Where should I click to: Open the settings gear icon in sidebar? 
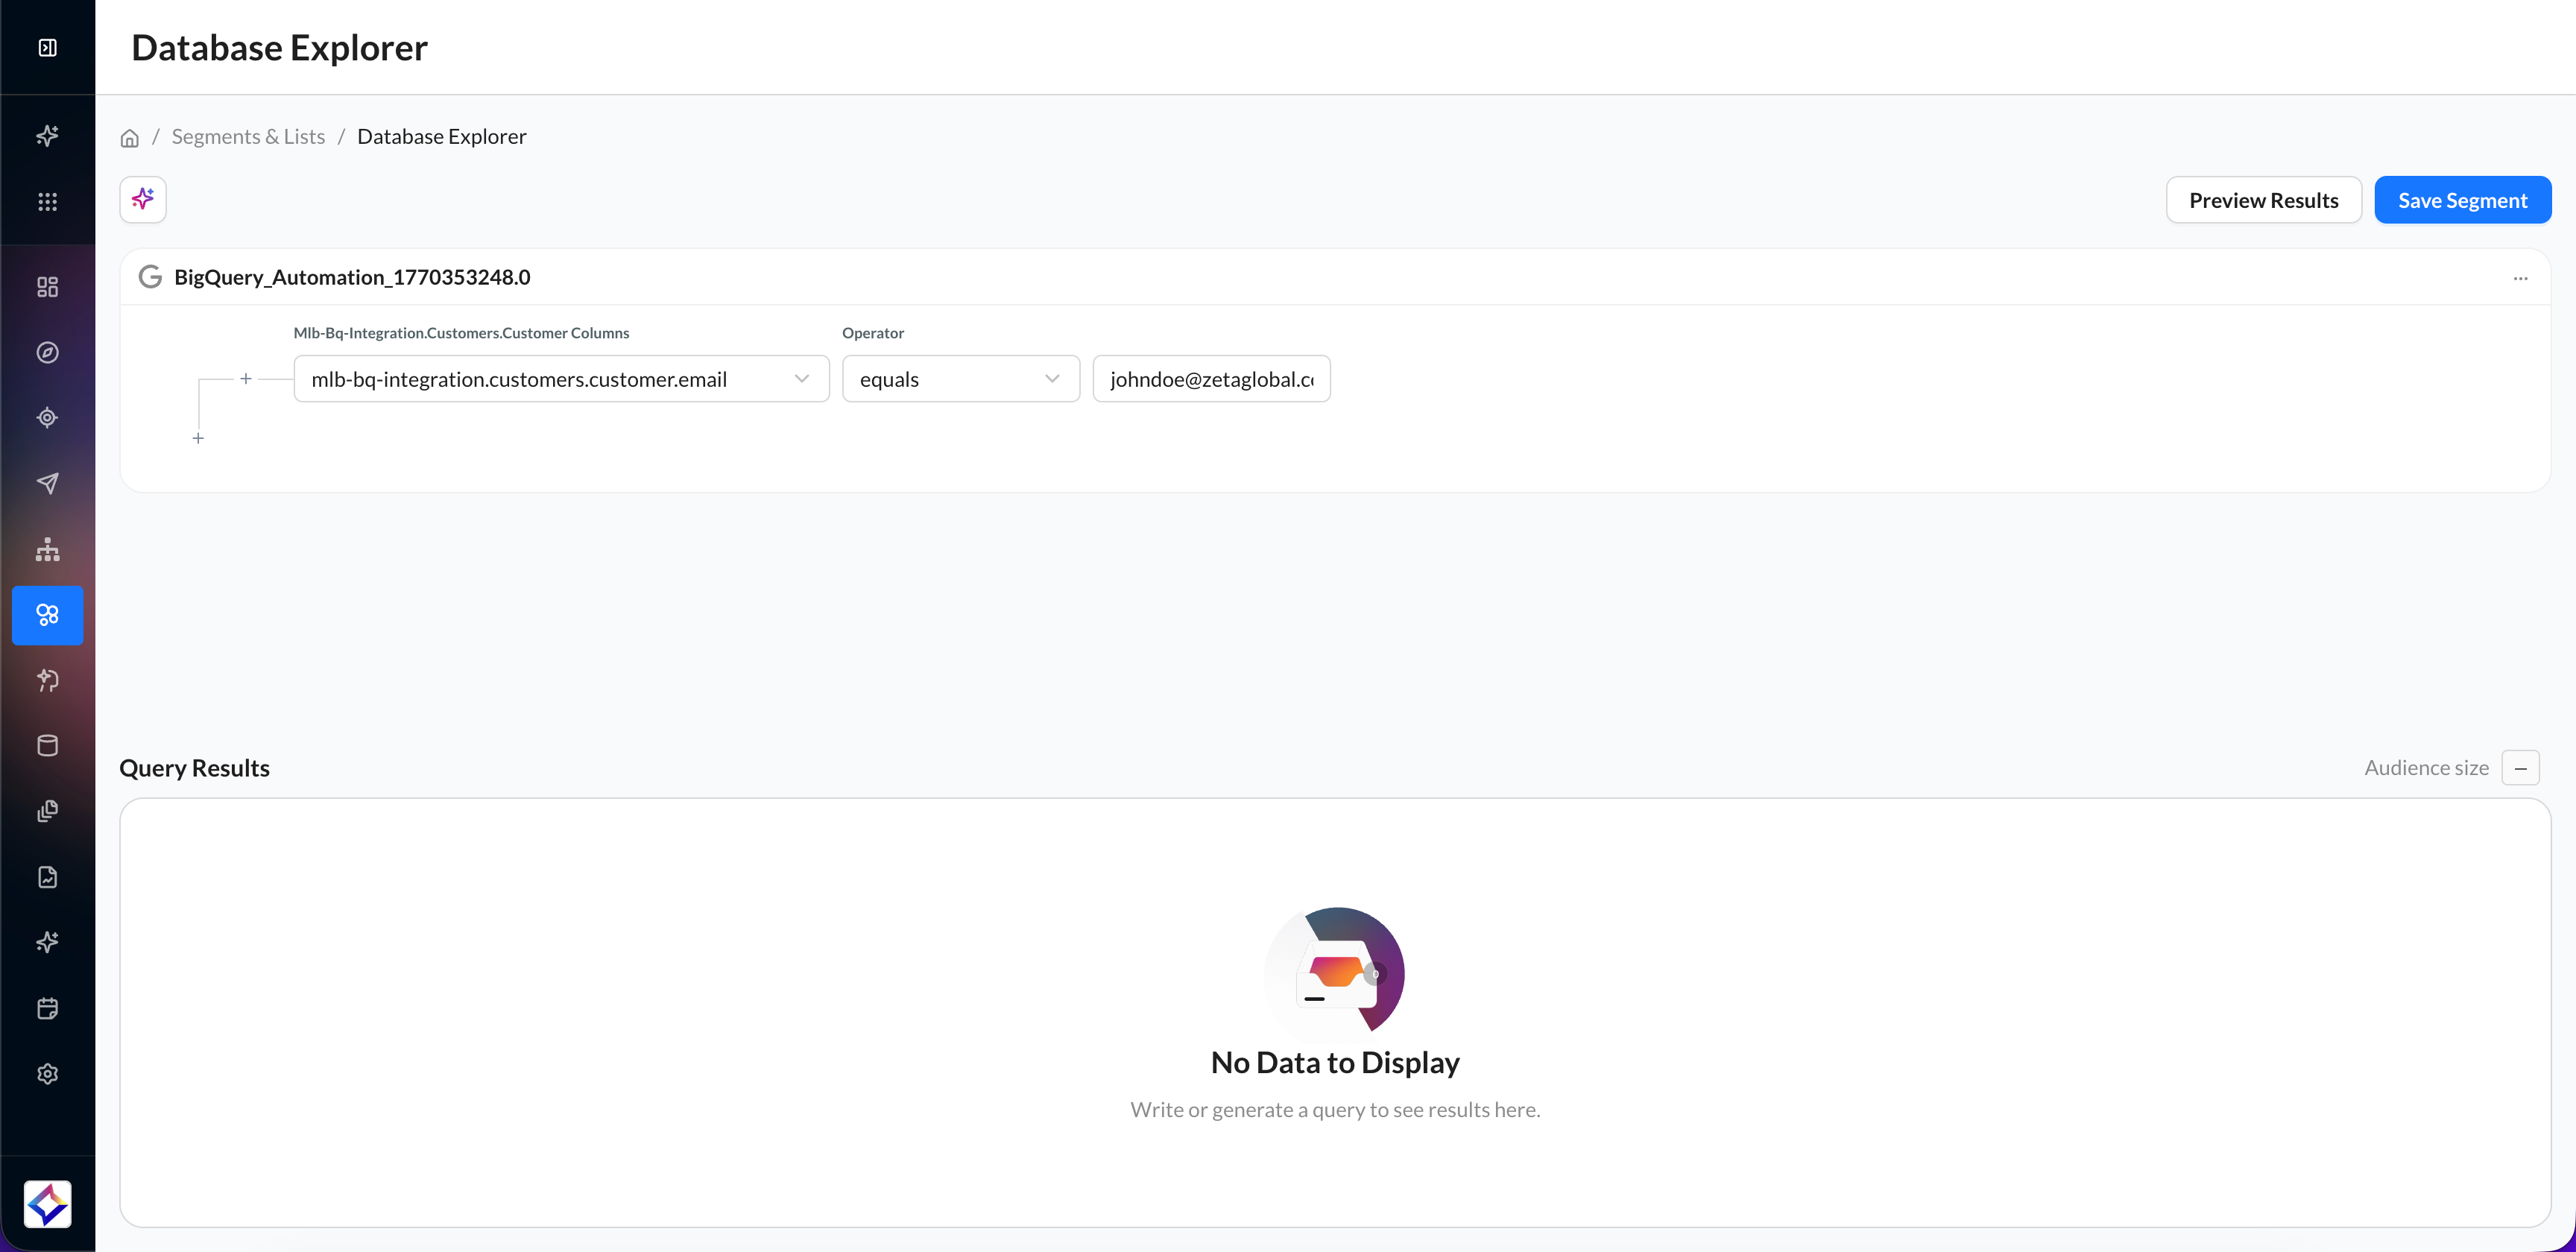(47, 1073)
